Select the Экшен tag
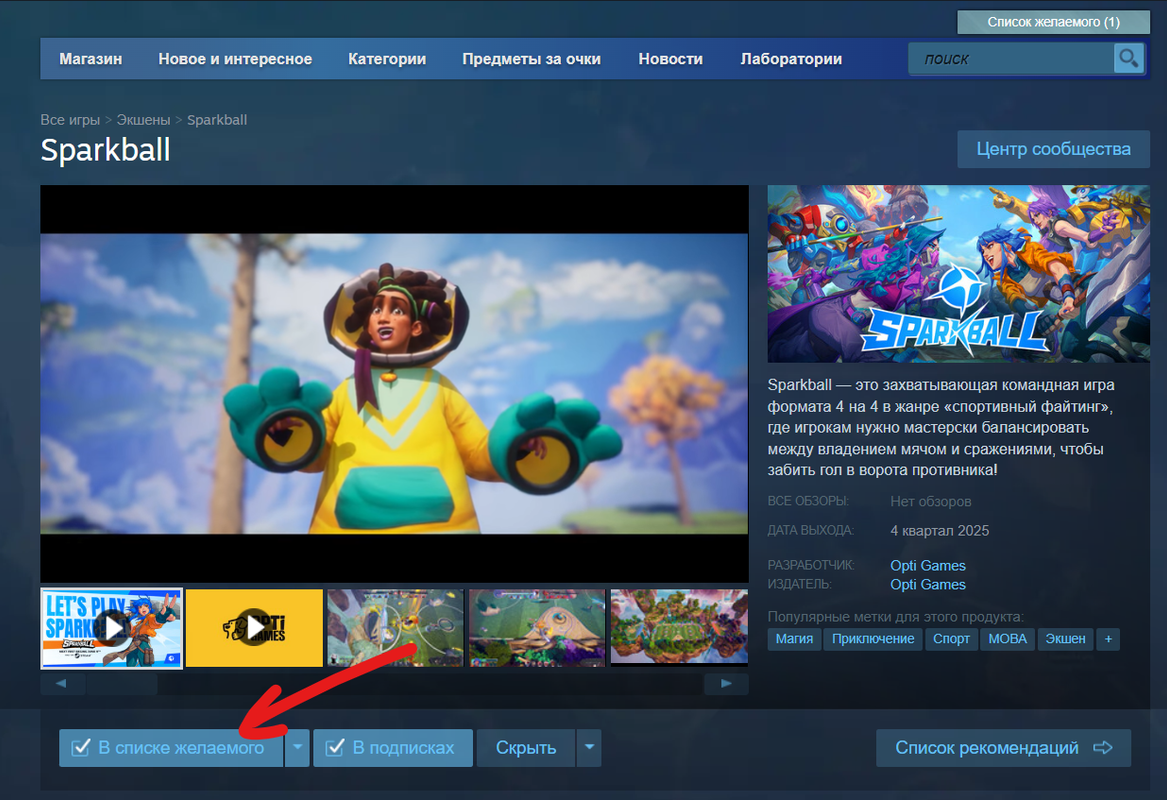1167x800 pixels. coord(1065,639)
